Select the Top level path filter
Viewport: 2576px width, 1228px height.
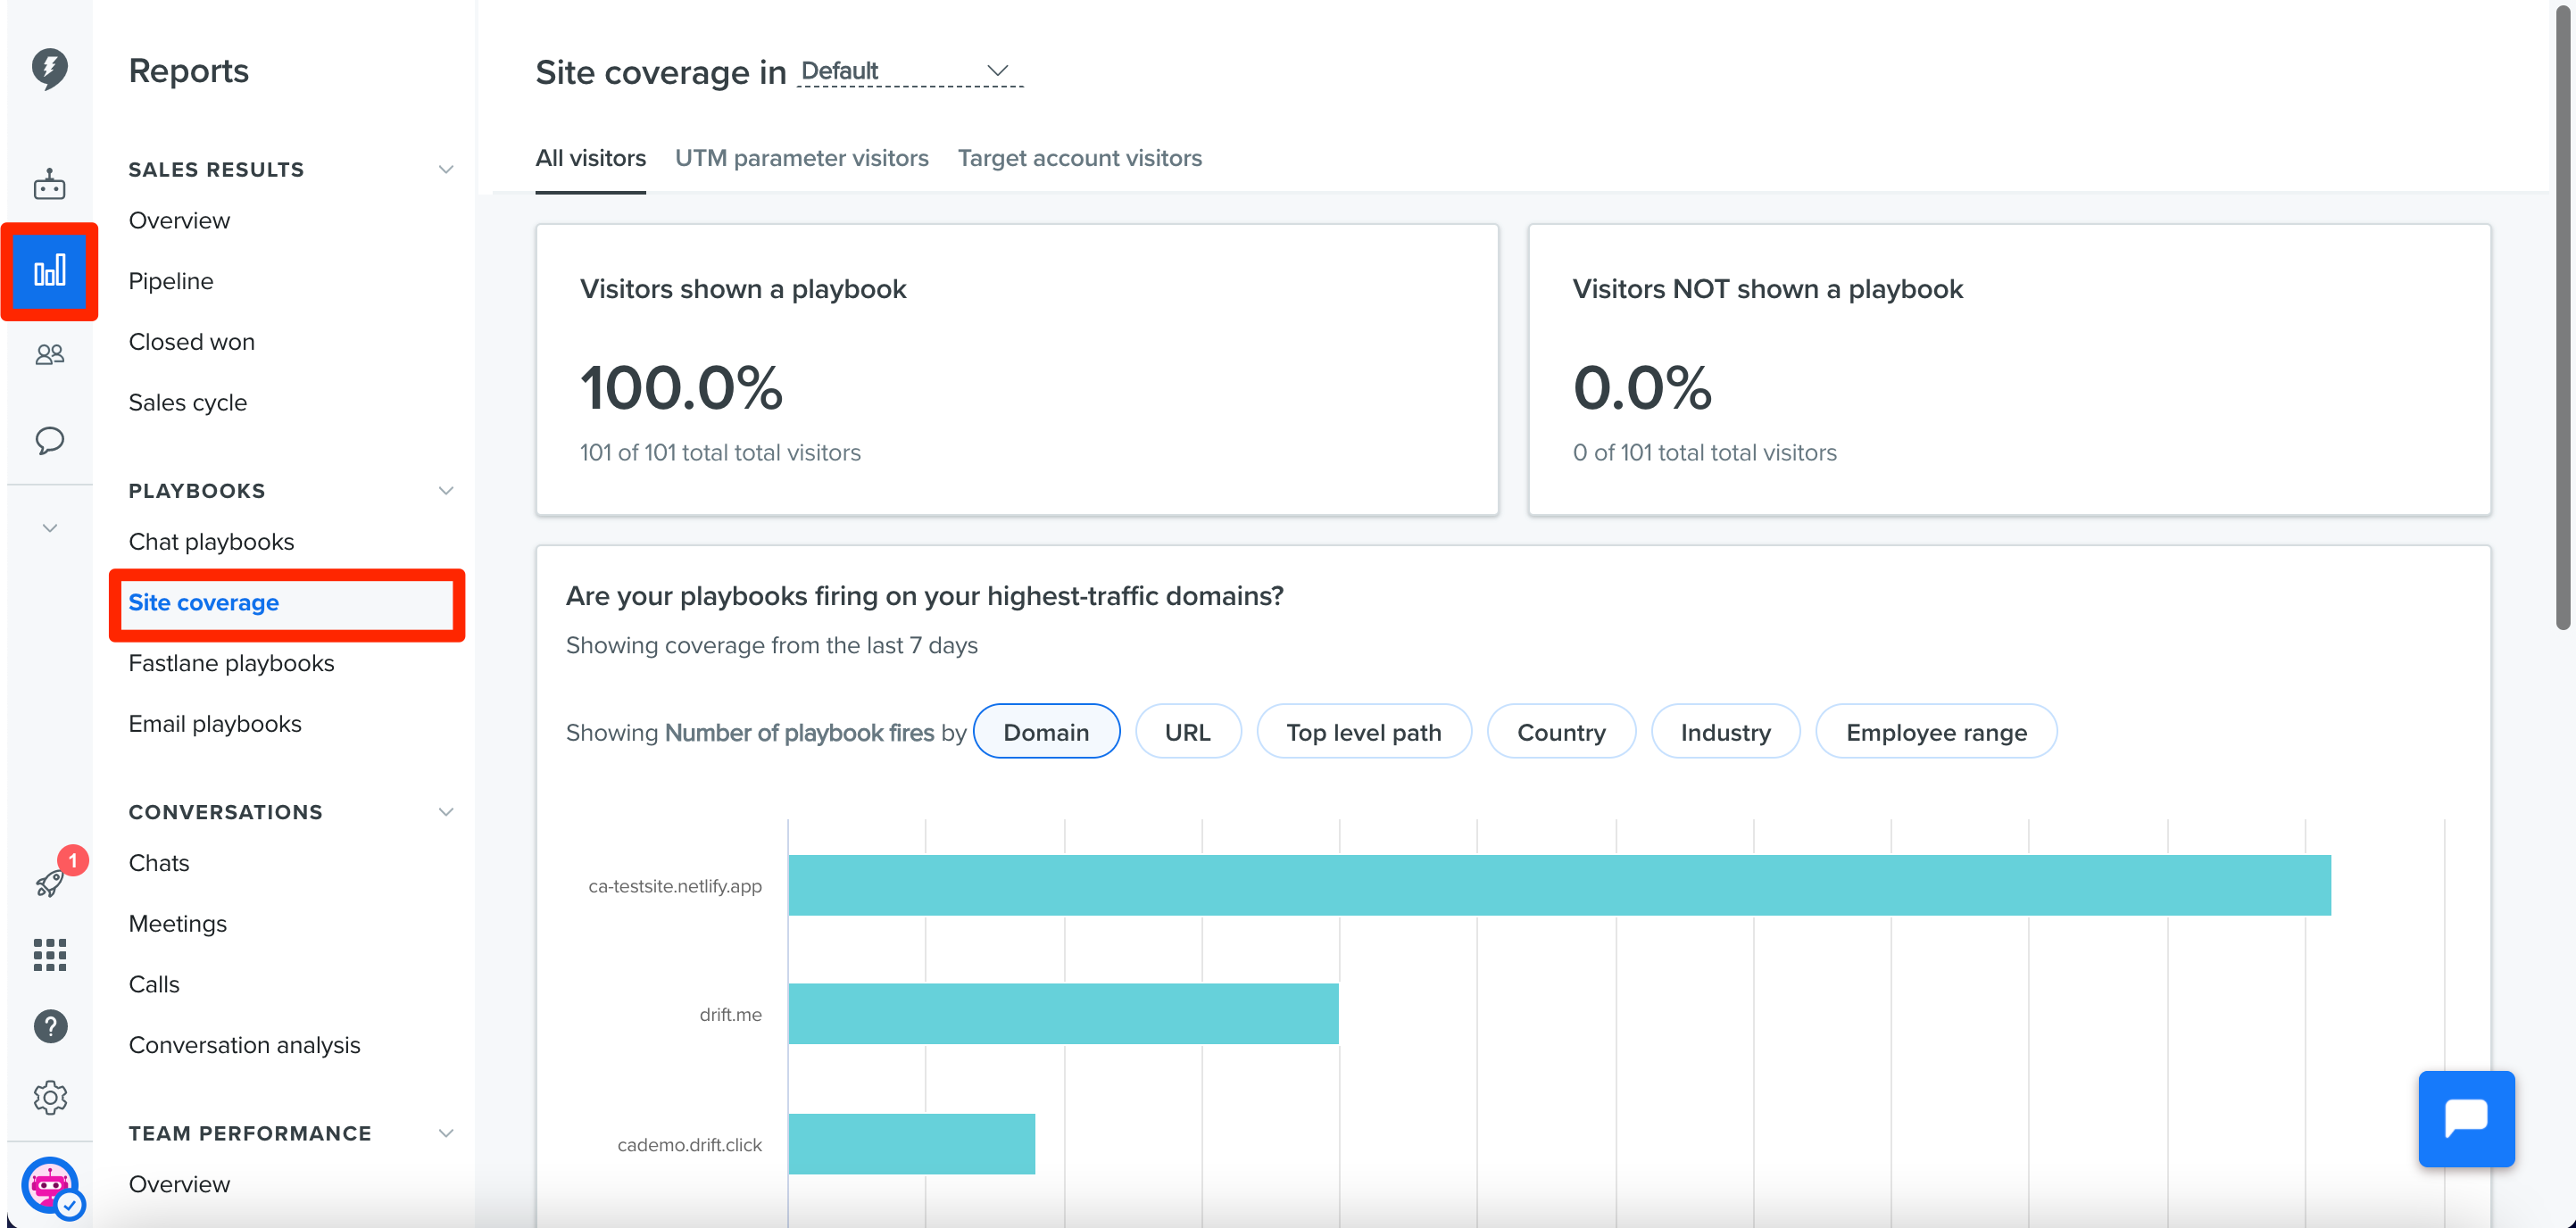1363,732
